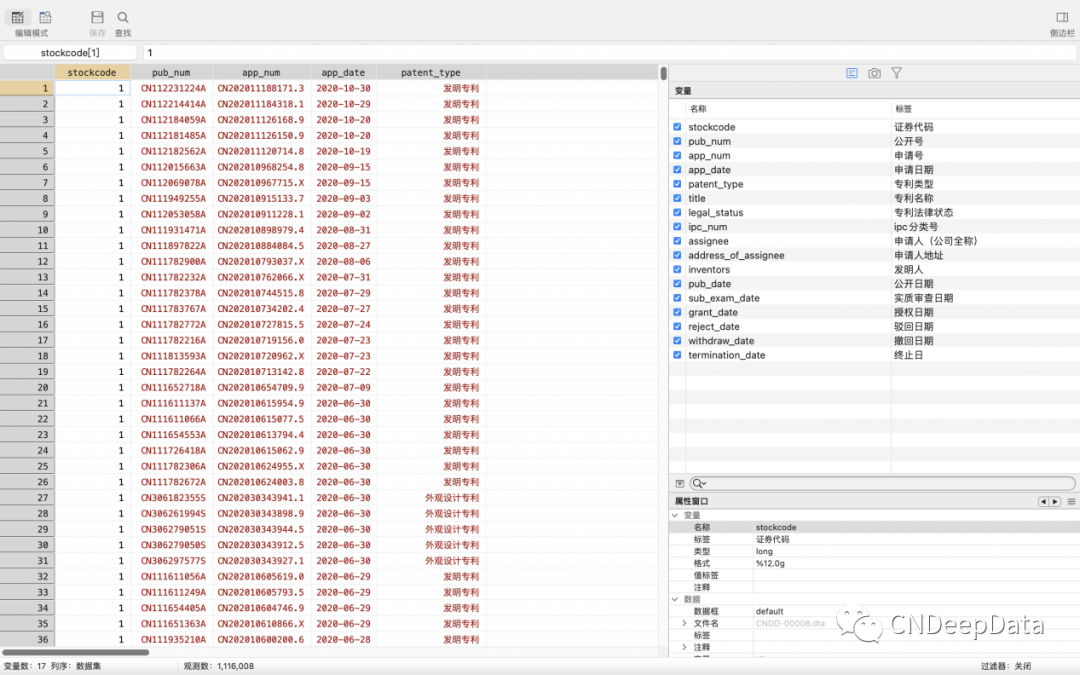1080x675 pixels.
Task: Select the app_date column header
Action: coord(343,72)
